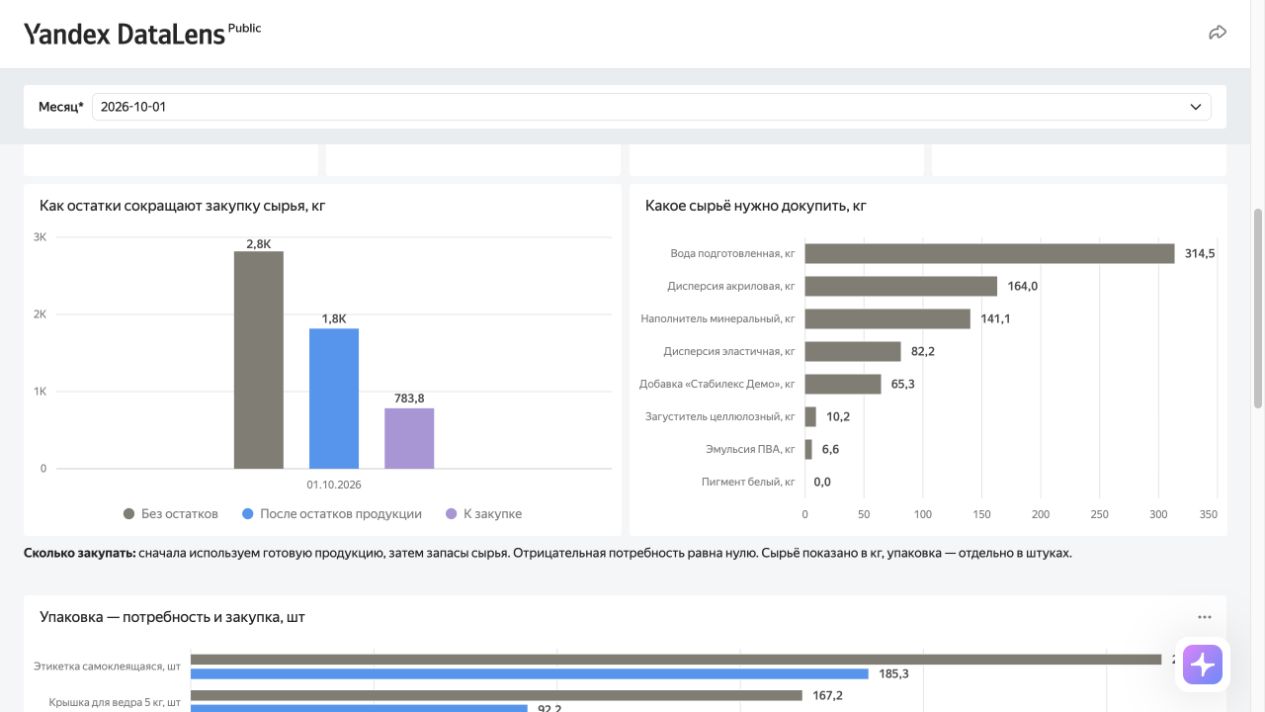Viewport: 1265px width, 712px height.
Task: Click the gray Крышка для ведра bar 167,2
Action: (496, 695)
